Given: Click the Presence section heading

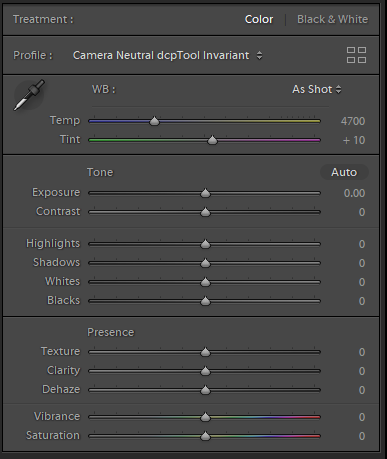Looking at the screenshot, I should 111,332.
